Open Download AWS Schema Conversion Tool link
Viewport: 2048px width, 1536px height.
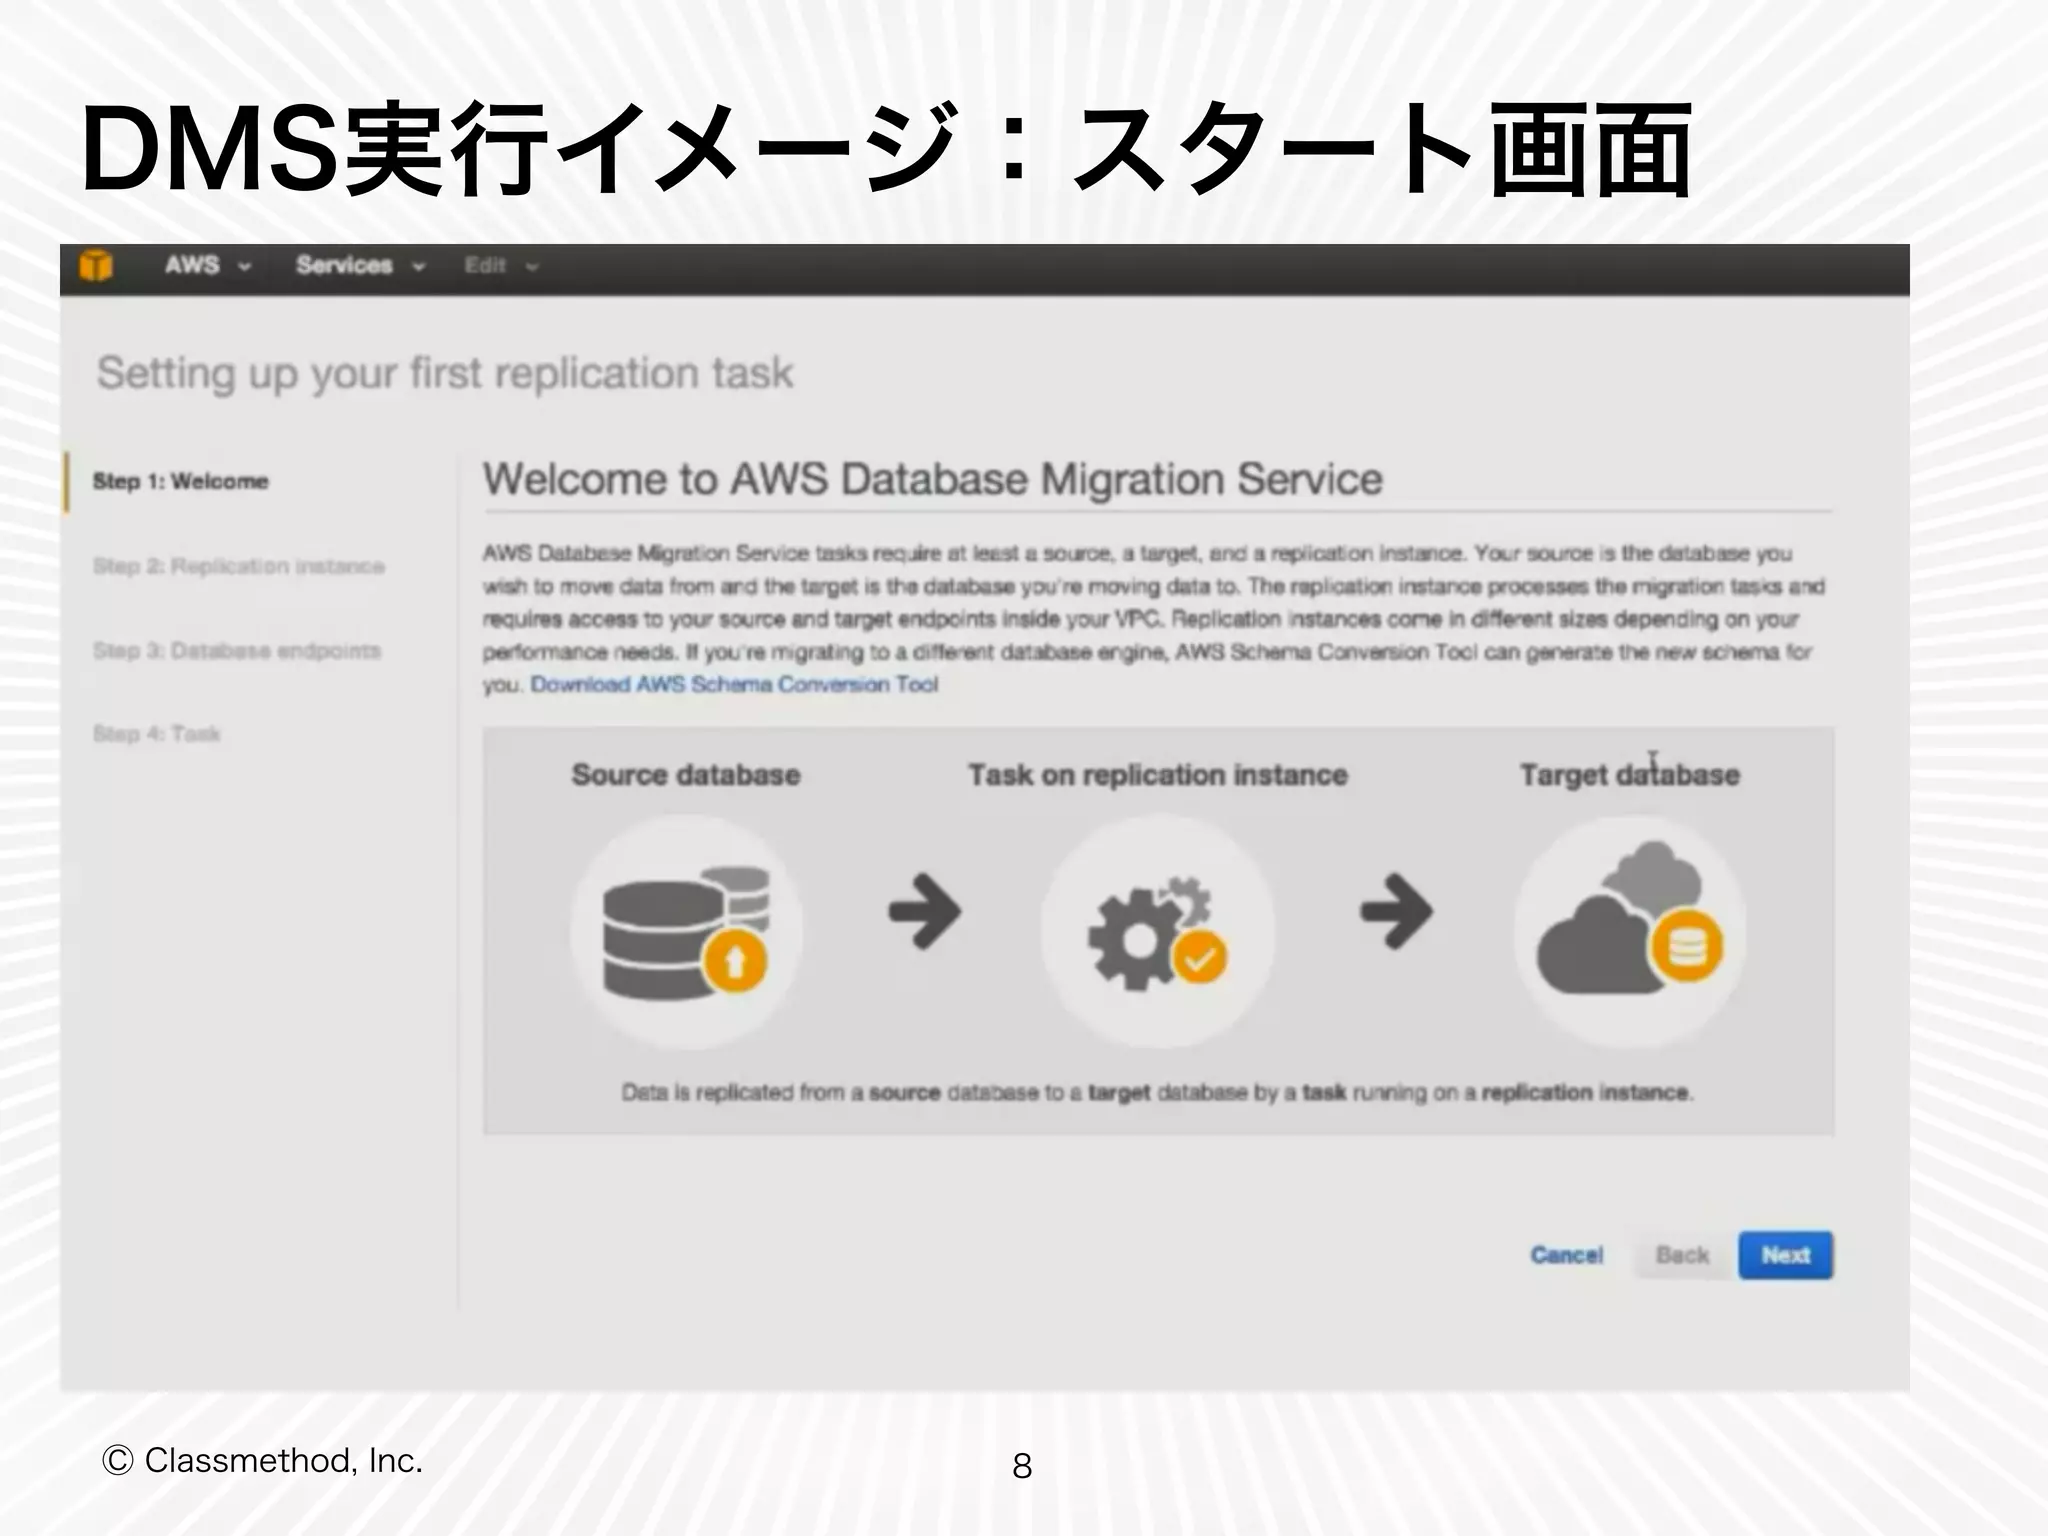coord(734,685)
